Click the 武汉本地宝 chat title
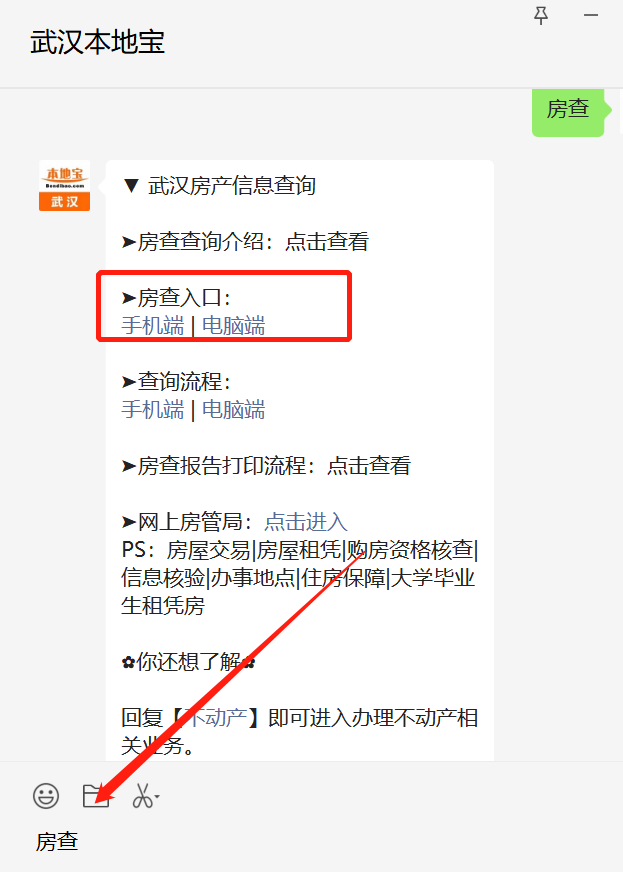The image size is (623, 872). [98, 42]
